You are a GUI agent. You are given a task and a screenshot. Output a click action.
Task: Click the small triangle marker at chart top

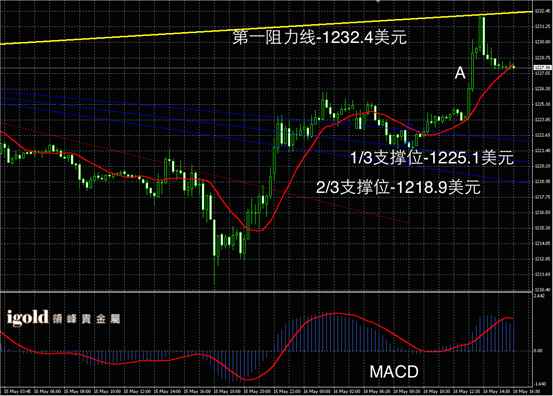(378, 1)
